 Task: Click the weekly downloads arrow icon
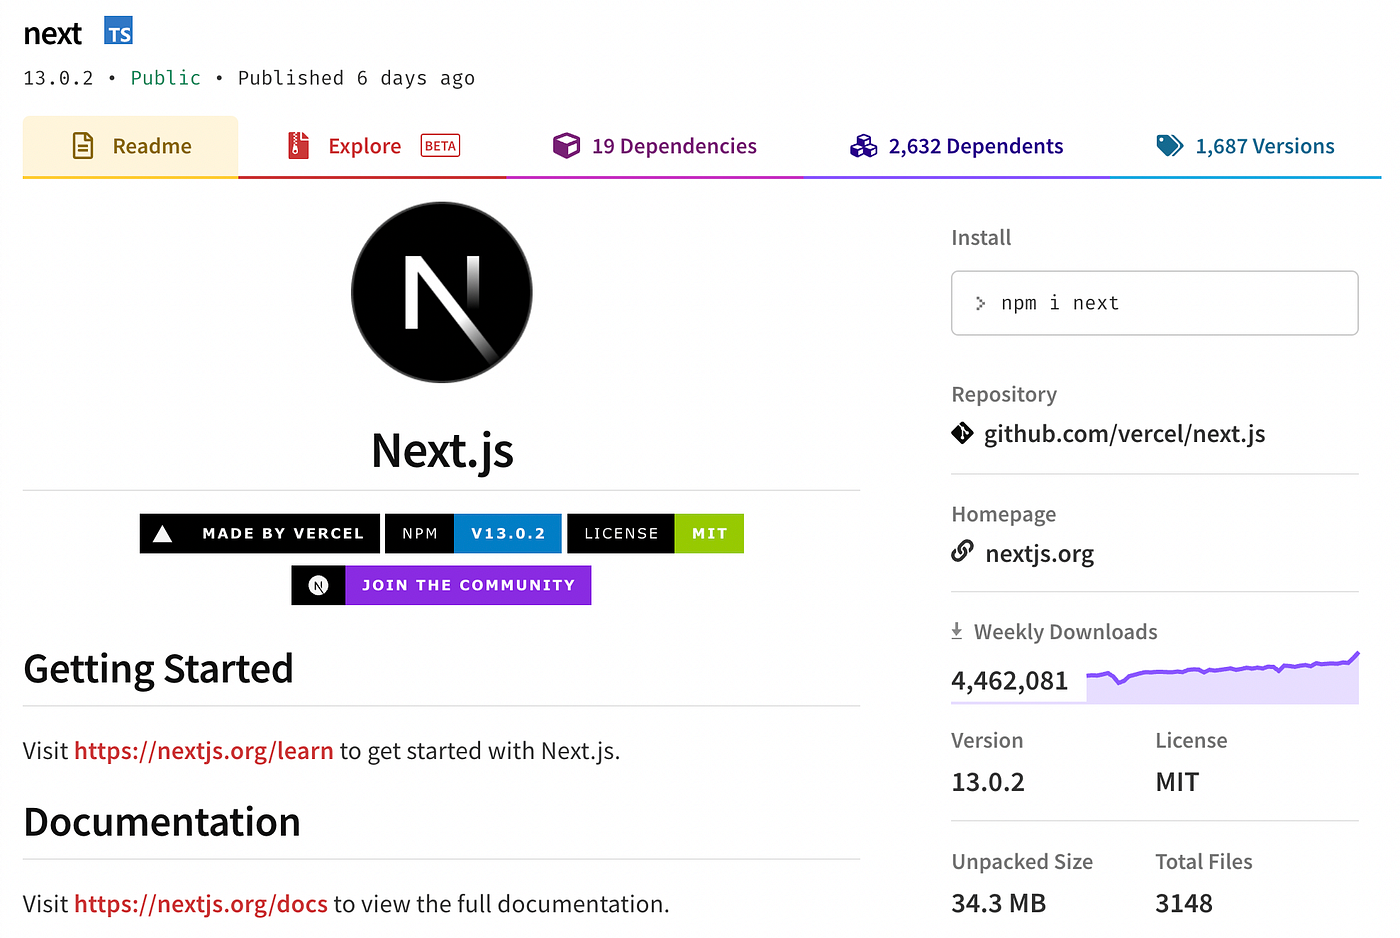point(957,631)
